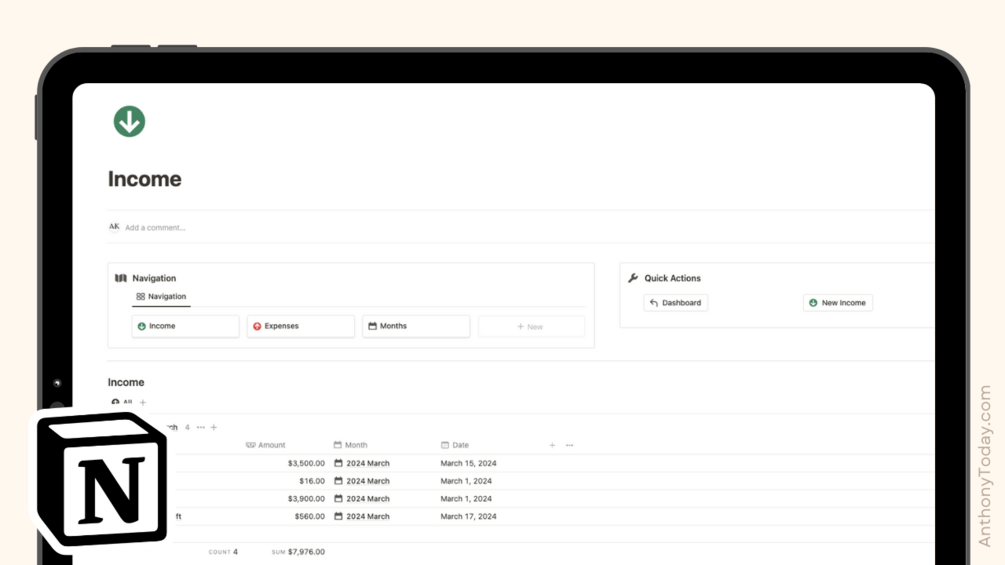1005x565 pixels.
Task: Click the COUNT 4 summary
Action: tap(223, 552)
